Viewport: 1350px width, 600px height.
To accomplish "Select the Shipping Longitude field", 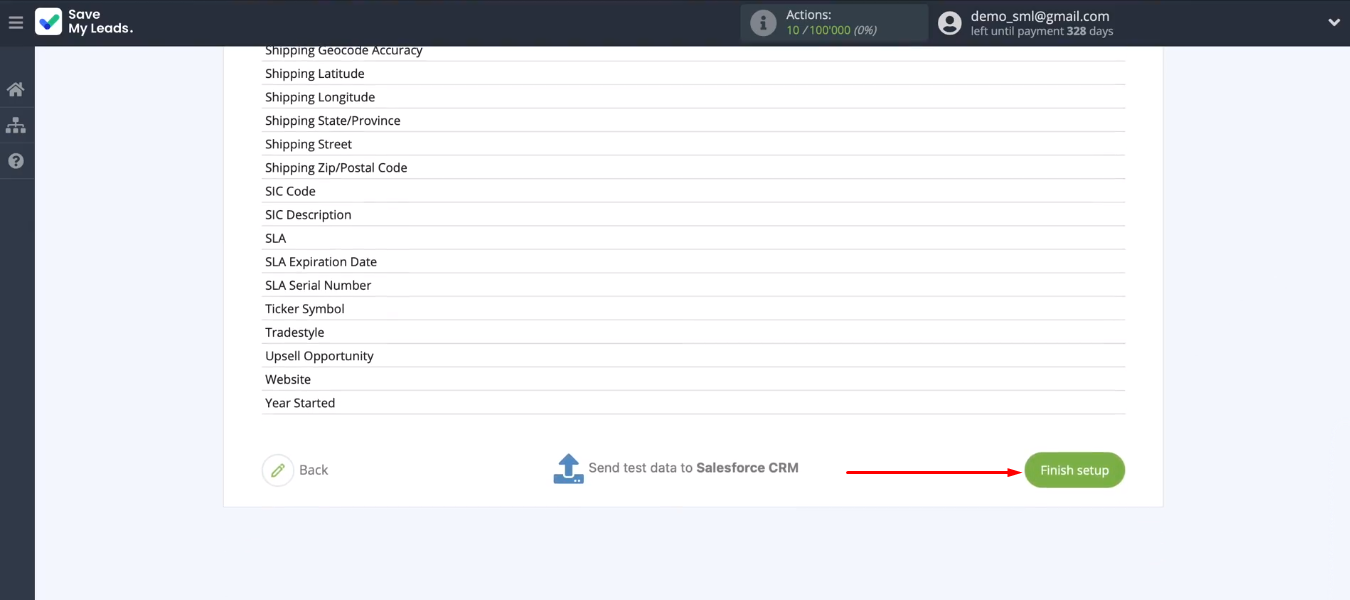I will point(693,97).
